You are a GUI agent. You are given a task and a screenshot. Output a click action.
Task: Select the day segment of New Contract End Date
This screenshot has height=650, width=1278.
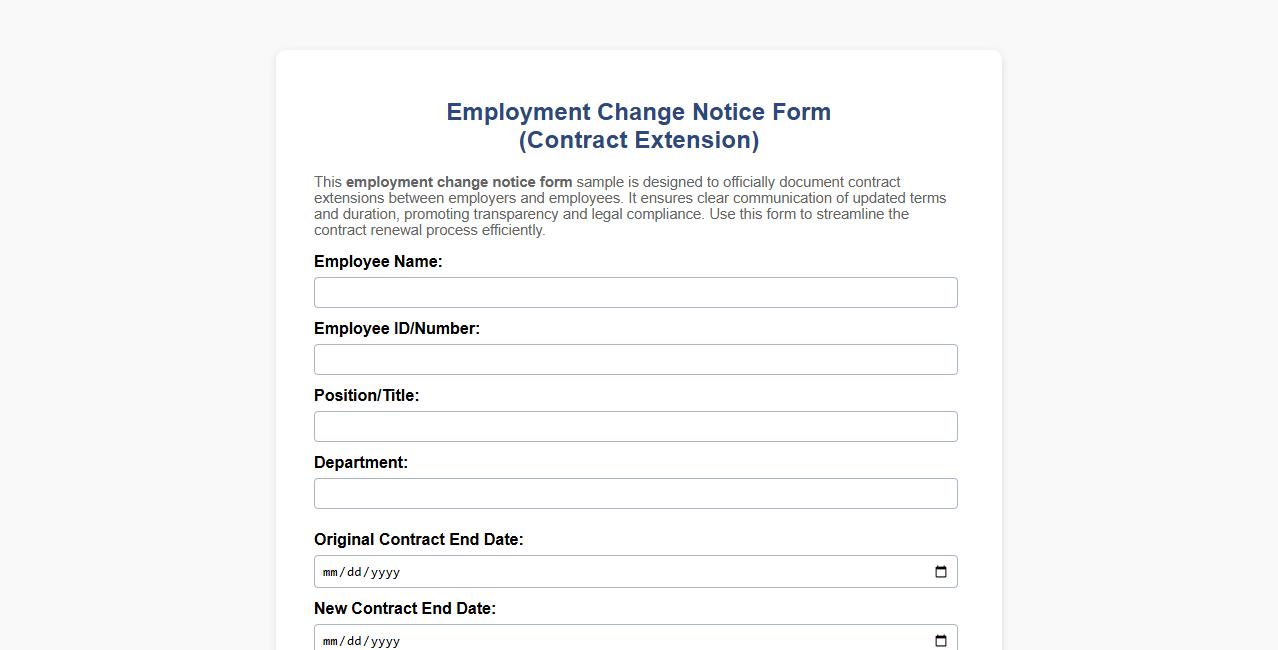pos(352,640)
